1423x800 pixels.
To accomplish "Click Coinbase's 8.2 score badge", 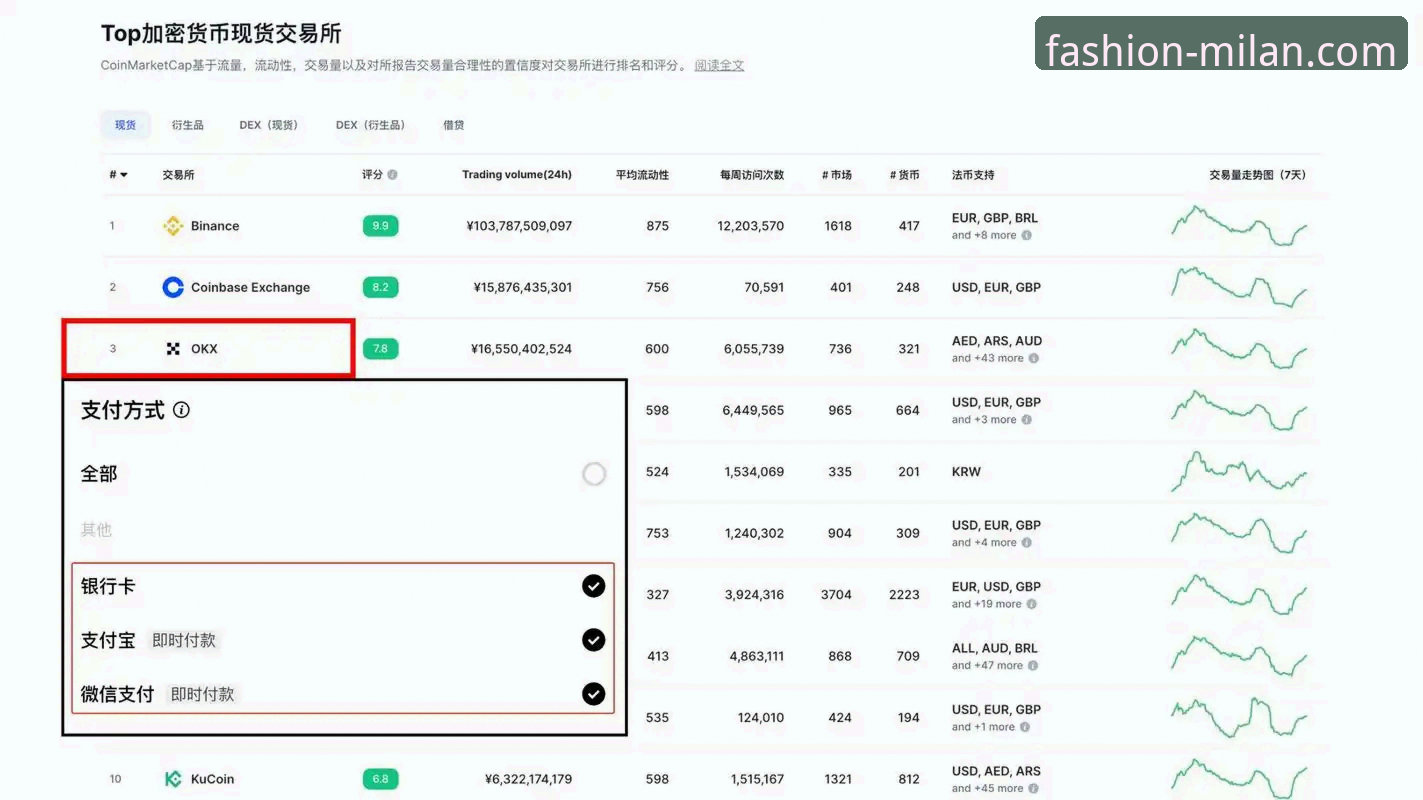I will click(x=380, y=287).
